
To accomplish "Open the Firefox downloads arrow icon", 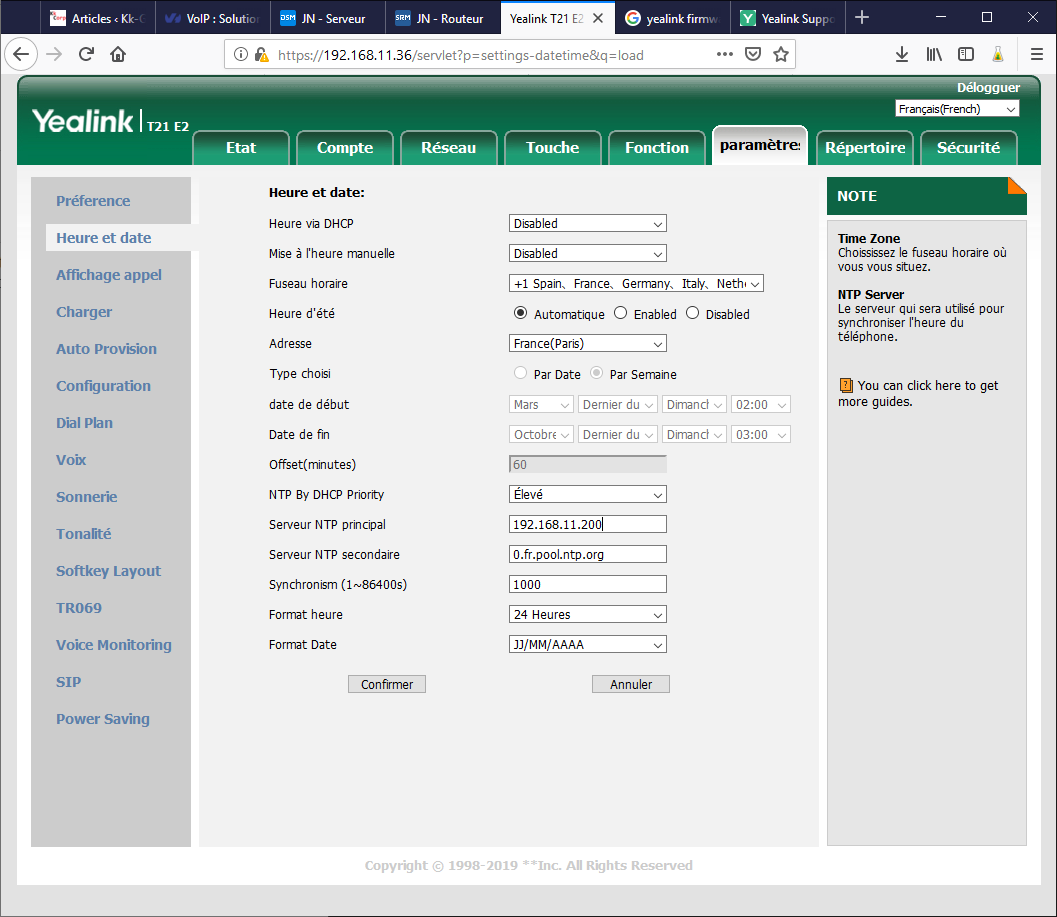I will coord(901,54).
